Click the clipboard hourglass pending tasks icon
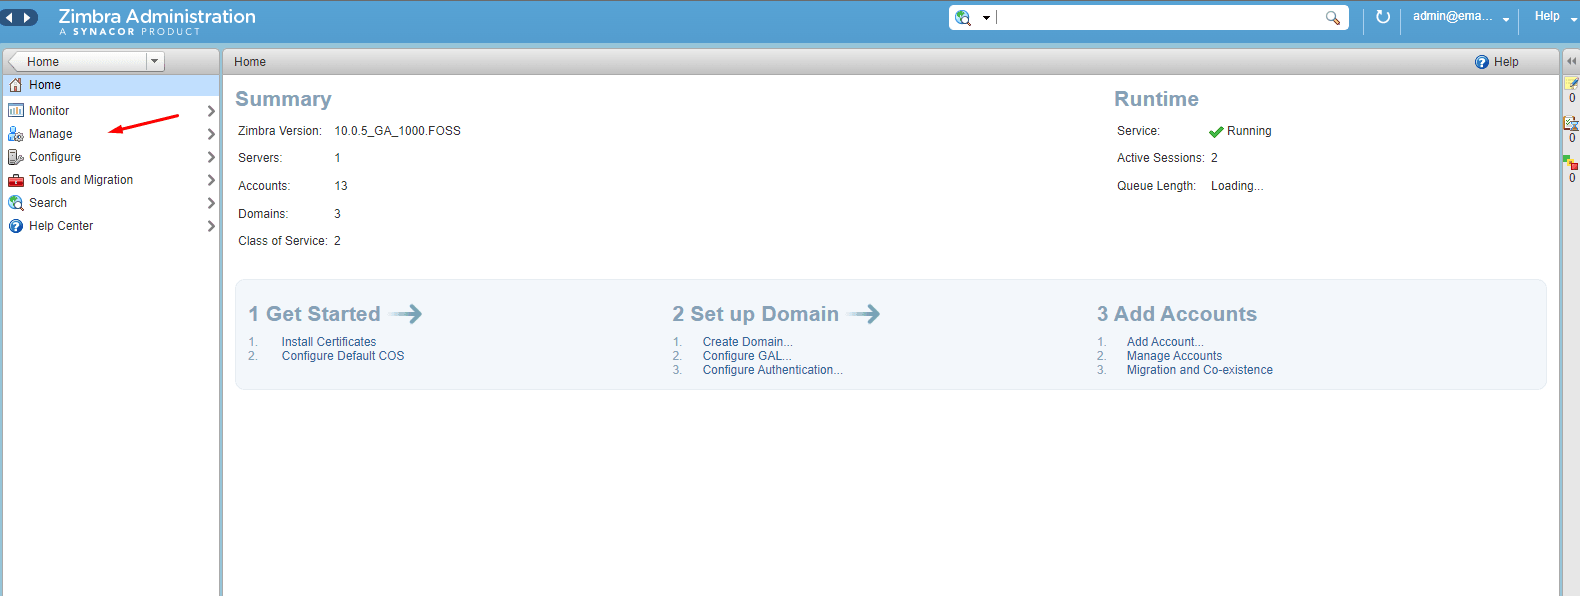Image resolution: width=1580 pixels, height=596 pixels. [1572, 124]
